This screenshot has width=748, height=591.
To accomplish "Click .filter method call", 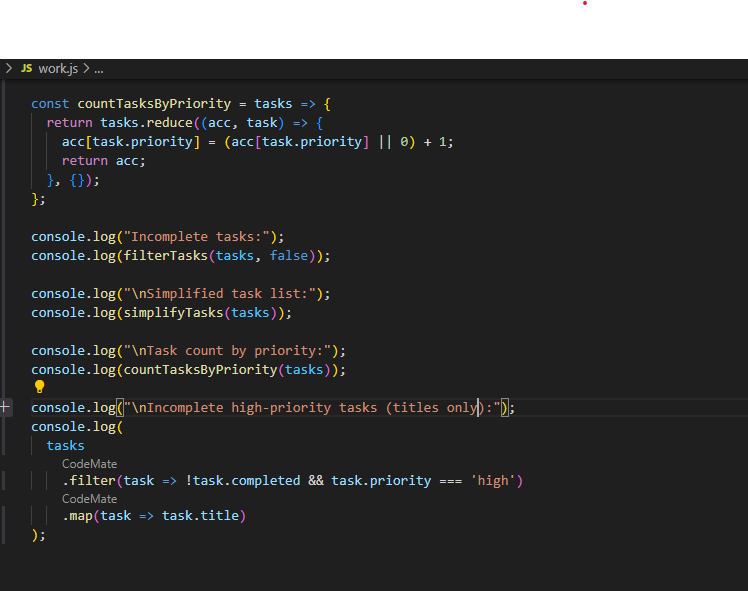I will pyautogui.click(x=89, y=481).
